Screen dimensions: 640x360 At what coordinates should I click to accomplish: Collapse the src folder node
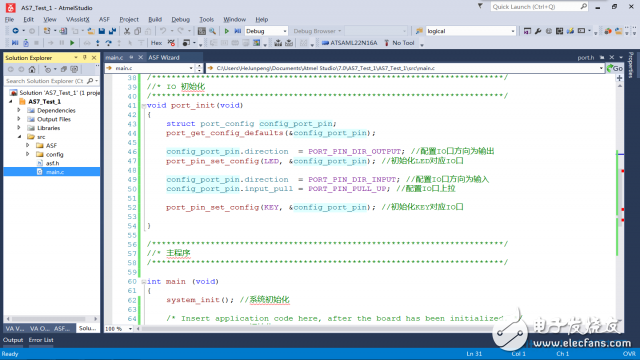(19, 137)
